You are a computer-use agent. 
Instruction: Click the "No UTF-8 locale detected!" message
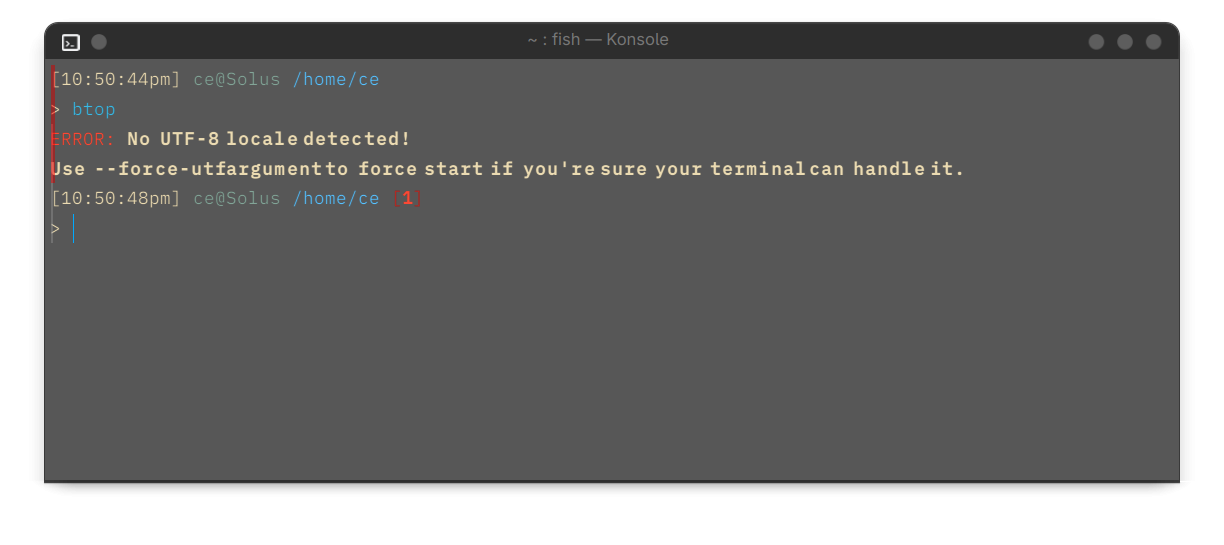tap(269, 139)
